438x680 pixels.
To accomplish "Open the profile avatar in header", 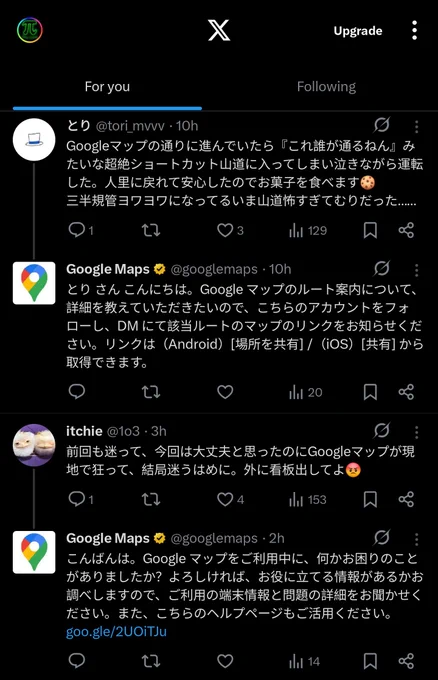I will 30,30.
